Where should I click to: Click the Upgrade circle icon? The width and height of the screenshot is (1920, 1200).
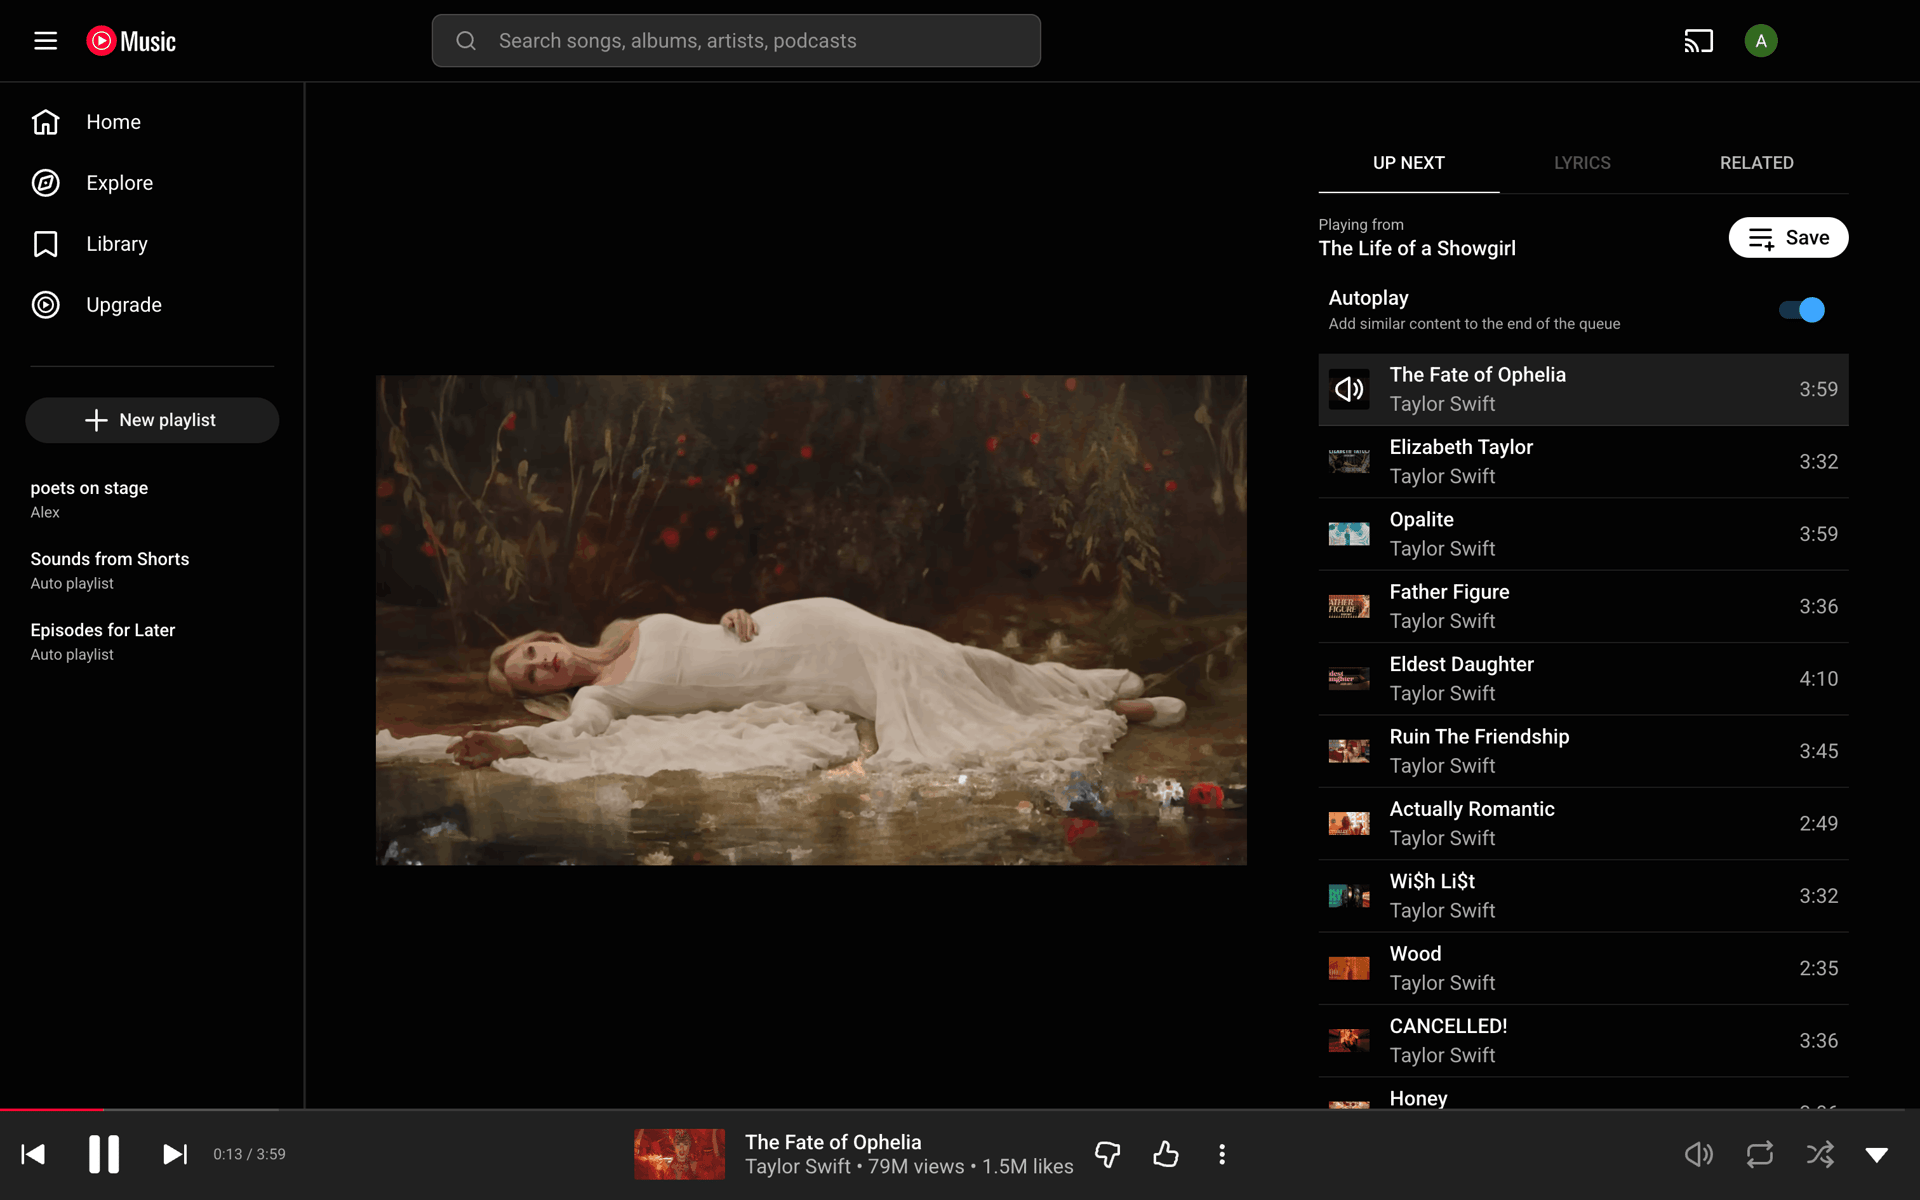click(x=45, y=305)
